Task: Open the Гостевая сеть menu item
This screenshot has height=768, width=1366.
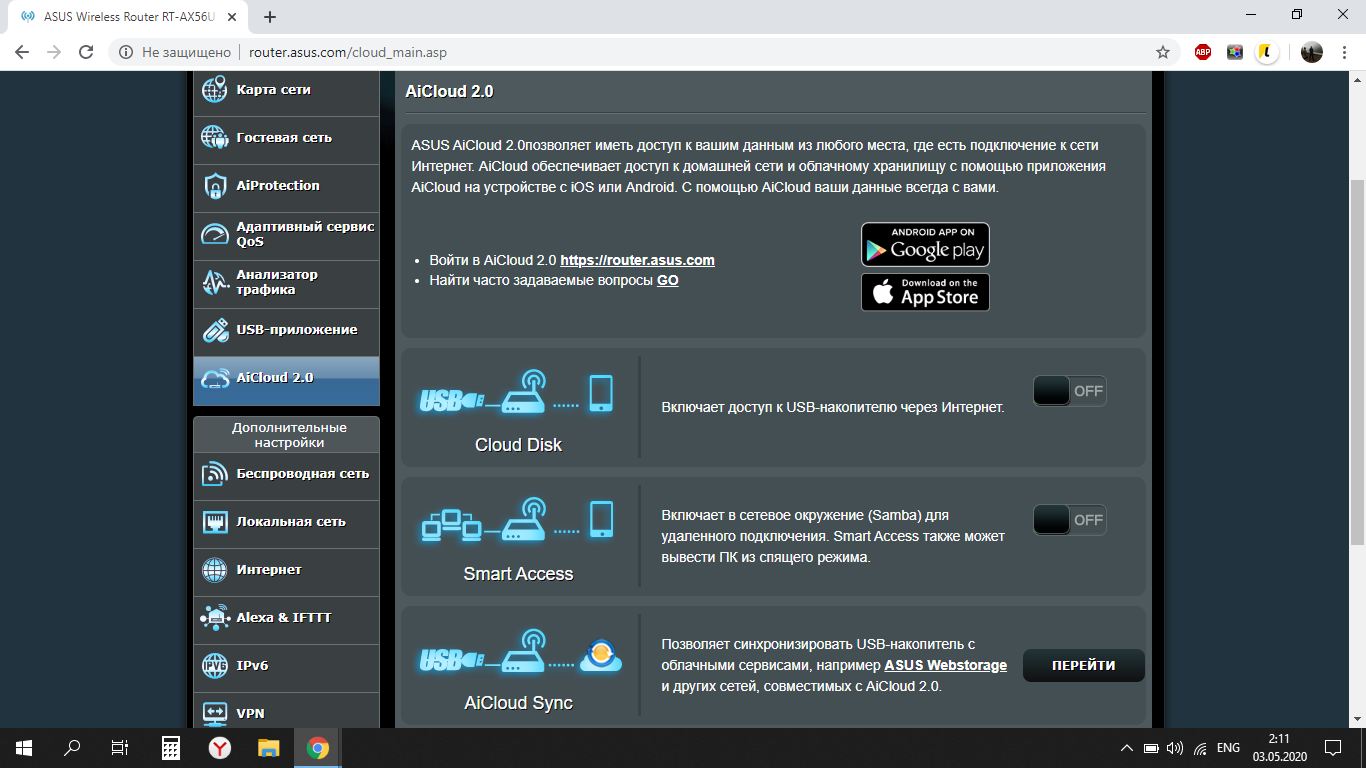Action: (286, 138)
